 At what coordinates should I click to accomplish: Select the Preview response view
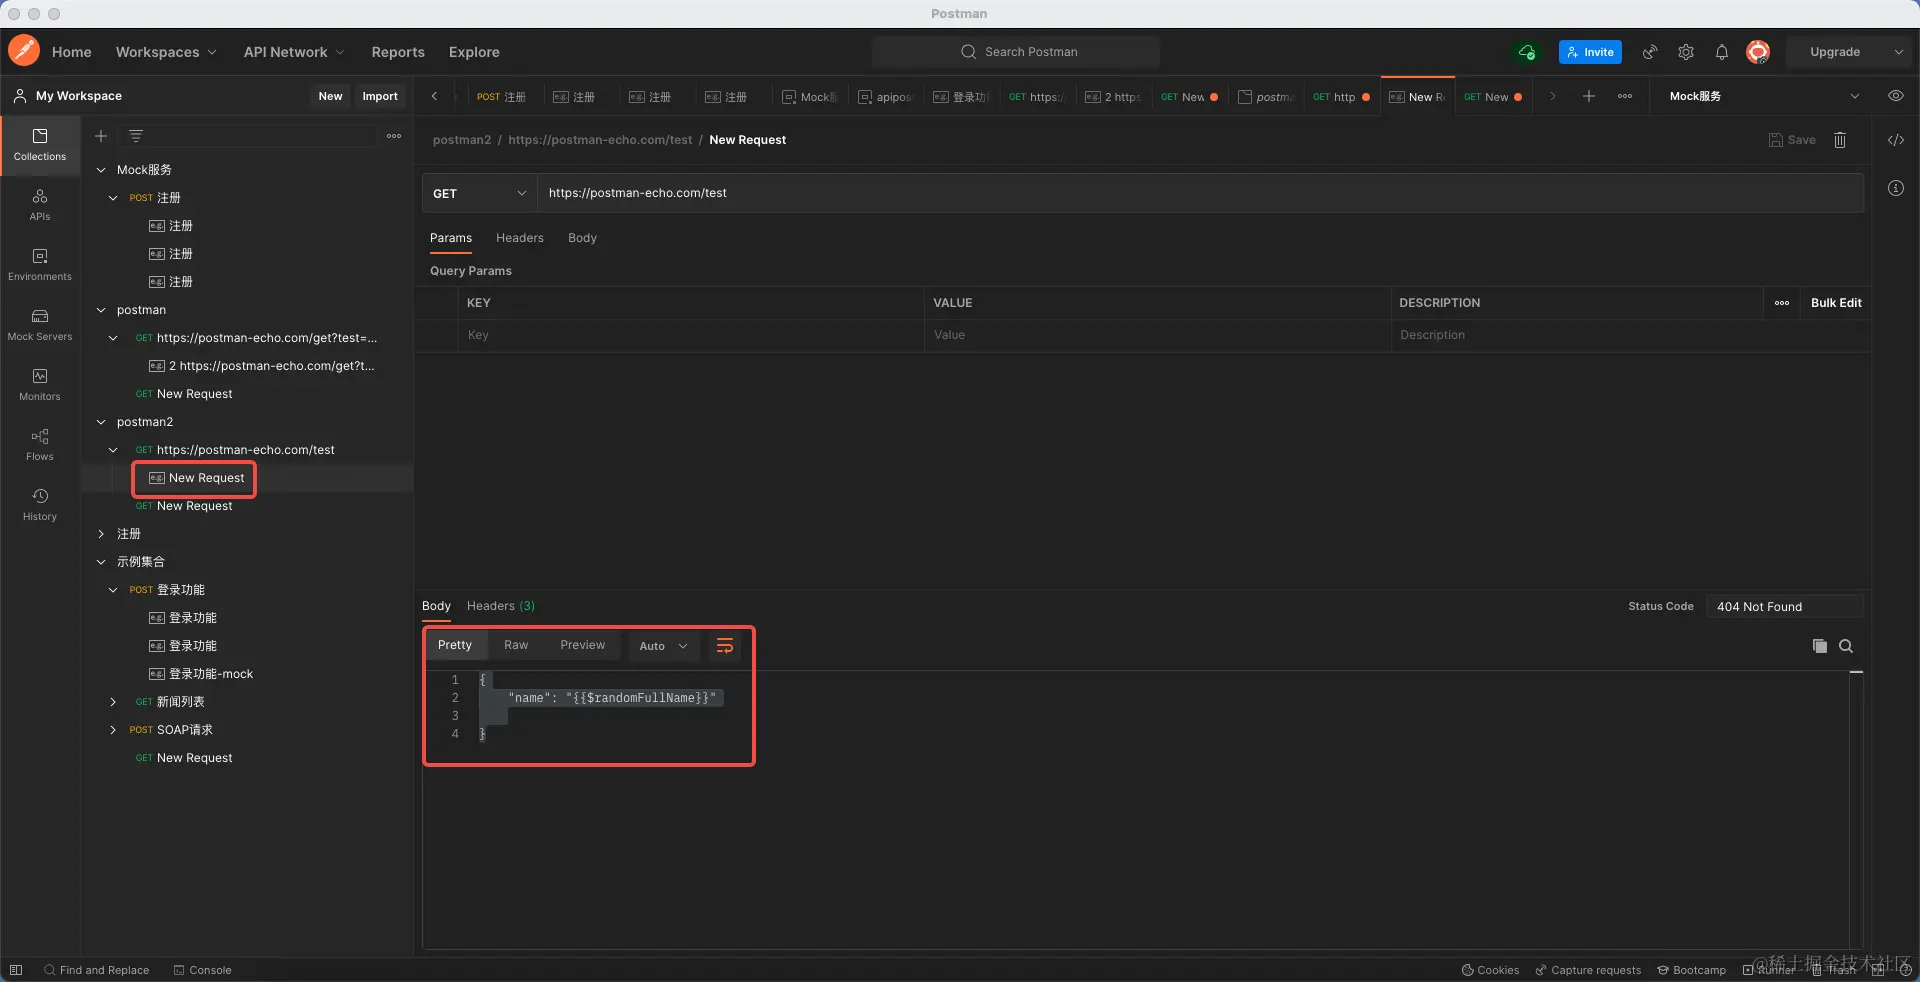coord(583,645)
